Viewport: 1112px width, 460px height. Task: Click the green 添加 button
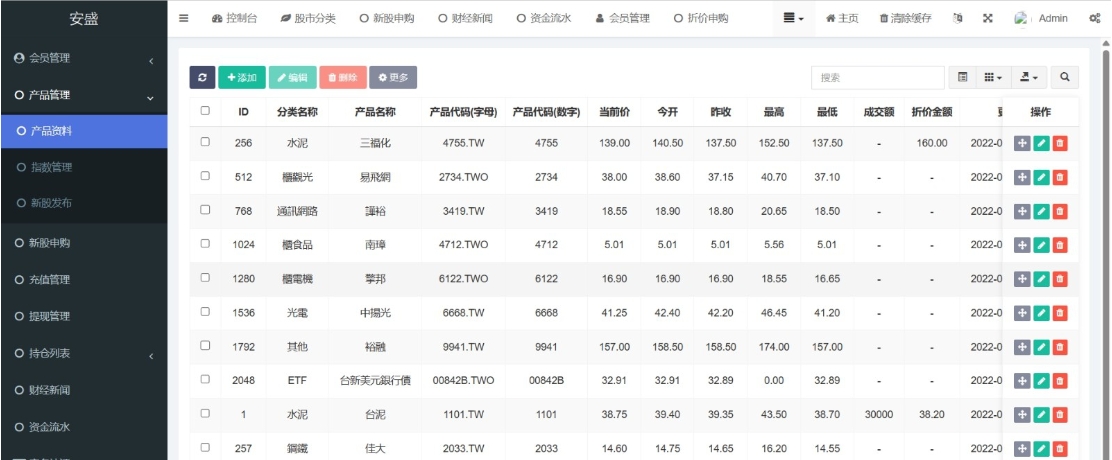tap(241, 78)
